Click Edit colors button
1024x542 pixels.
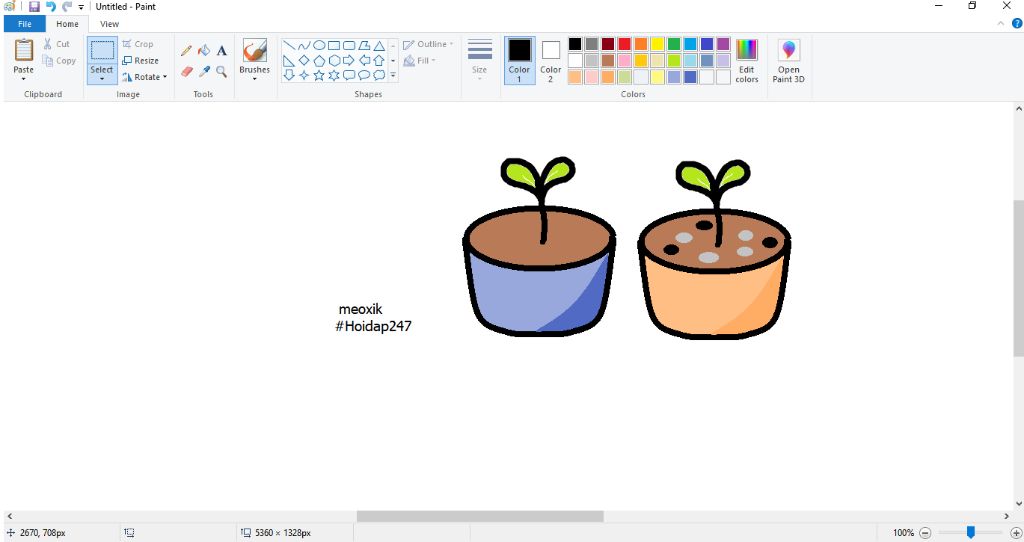tap(747, 60)
